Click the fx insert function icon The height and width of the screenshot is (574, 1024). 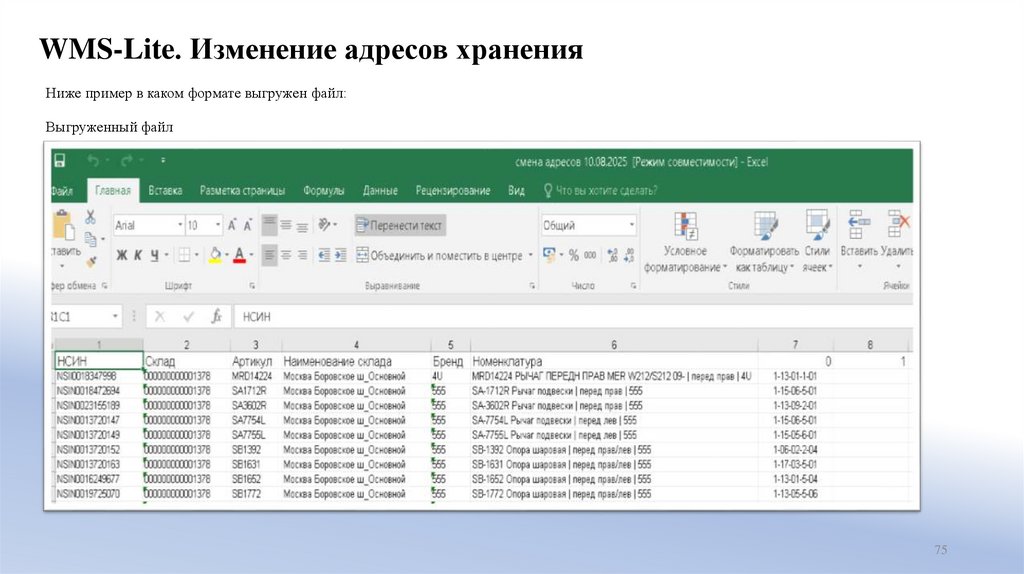pos(216,317)
